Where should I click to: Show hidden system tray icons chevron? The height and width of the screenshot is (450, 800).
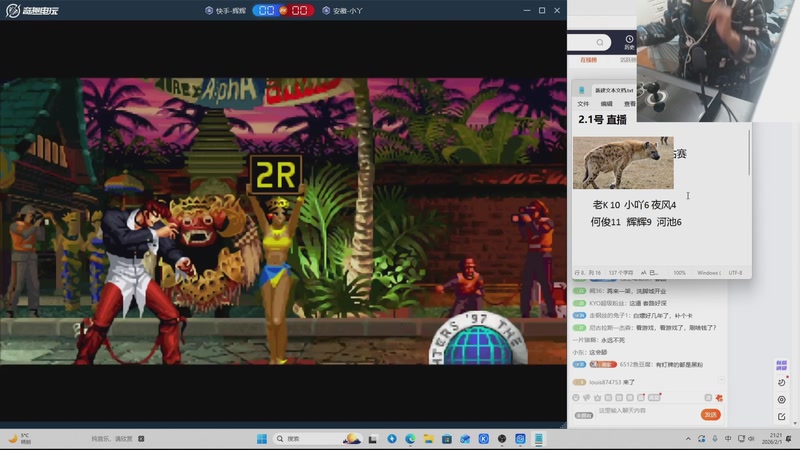point(688,439)
